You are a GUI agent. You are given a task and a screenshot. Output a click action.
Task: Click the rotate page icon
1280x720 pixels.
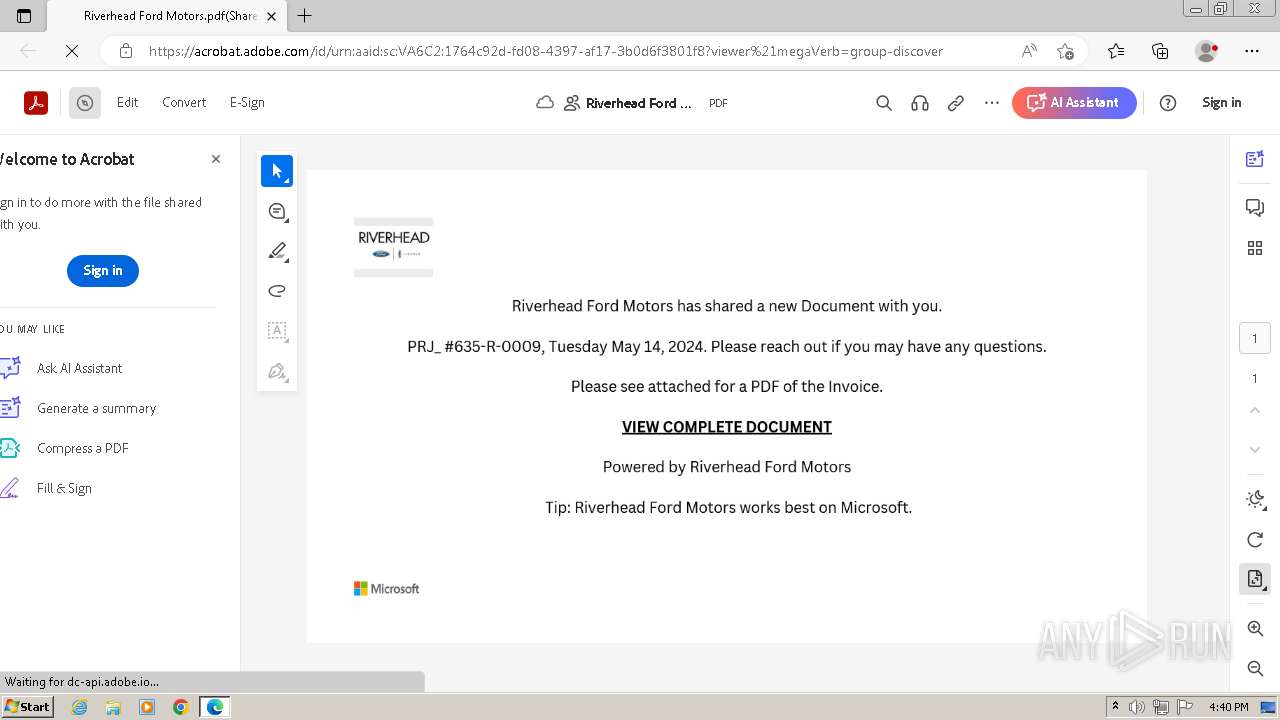[x=1255, y=539]
